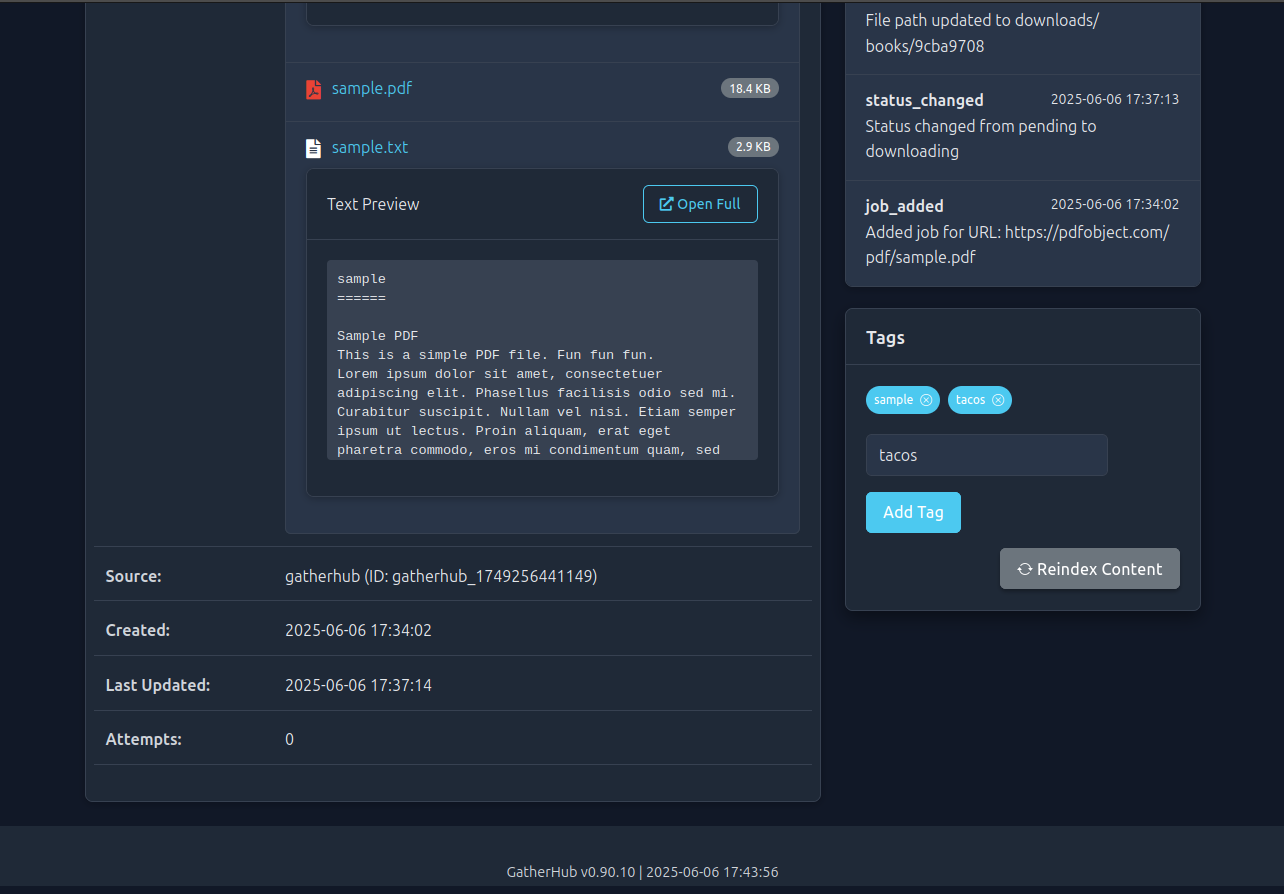Screen dimensions: 1284x894
Task: Click the Text Preview panel heading
Action: [x=373, y=204]
